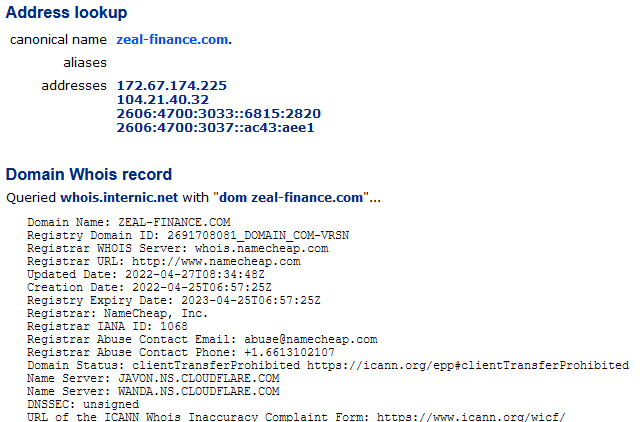The height and width of the screenshot is (422, 640).
Task: Click the https://www.icann.org/wicf/ complaint form URL
Action: pos(471,417)
